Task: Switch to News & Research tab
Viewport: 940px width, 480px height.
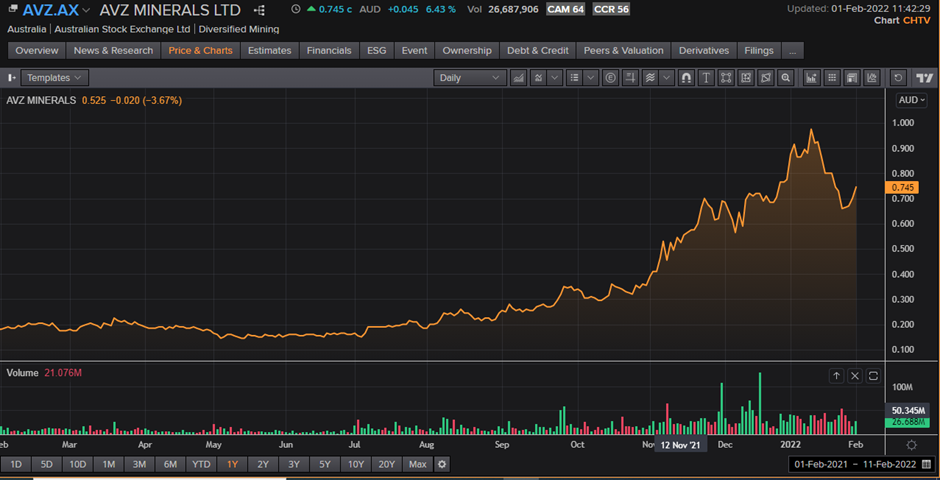Action: (113, 50)
